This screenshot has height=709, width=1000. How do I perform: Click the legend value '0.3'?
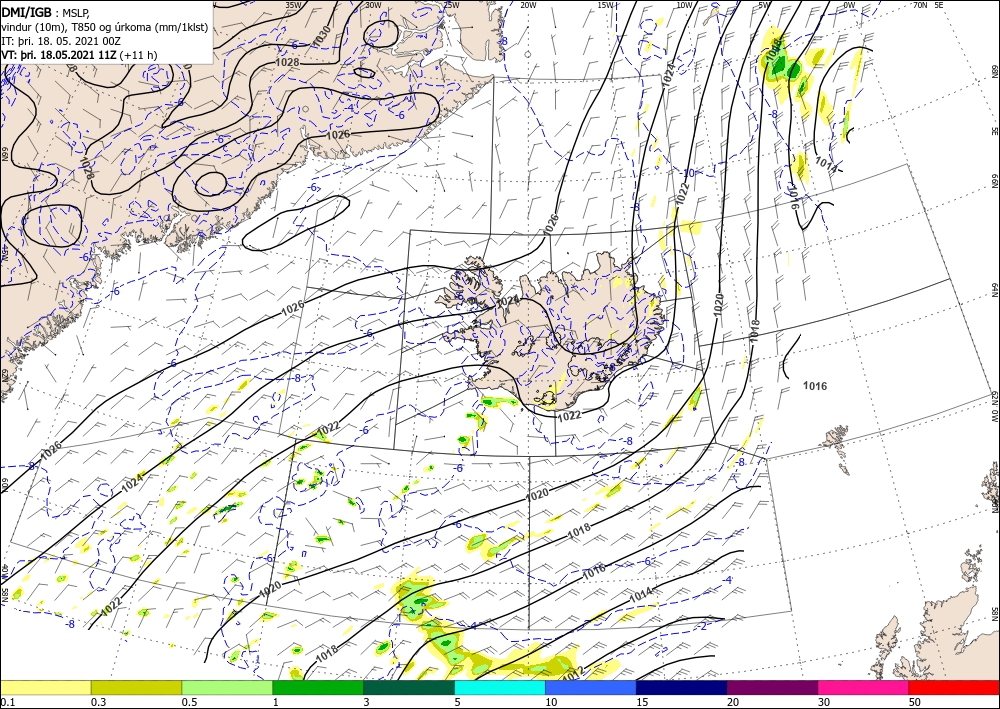98,702
